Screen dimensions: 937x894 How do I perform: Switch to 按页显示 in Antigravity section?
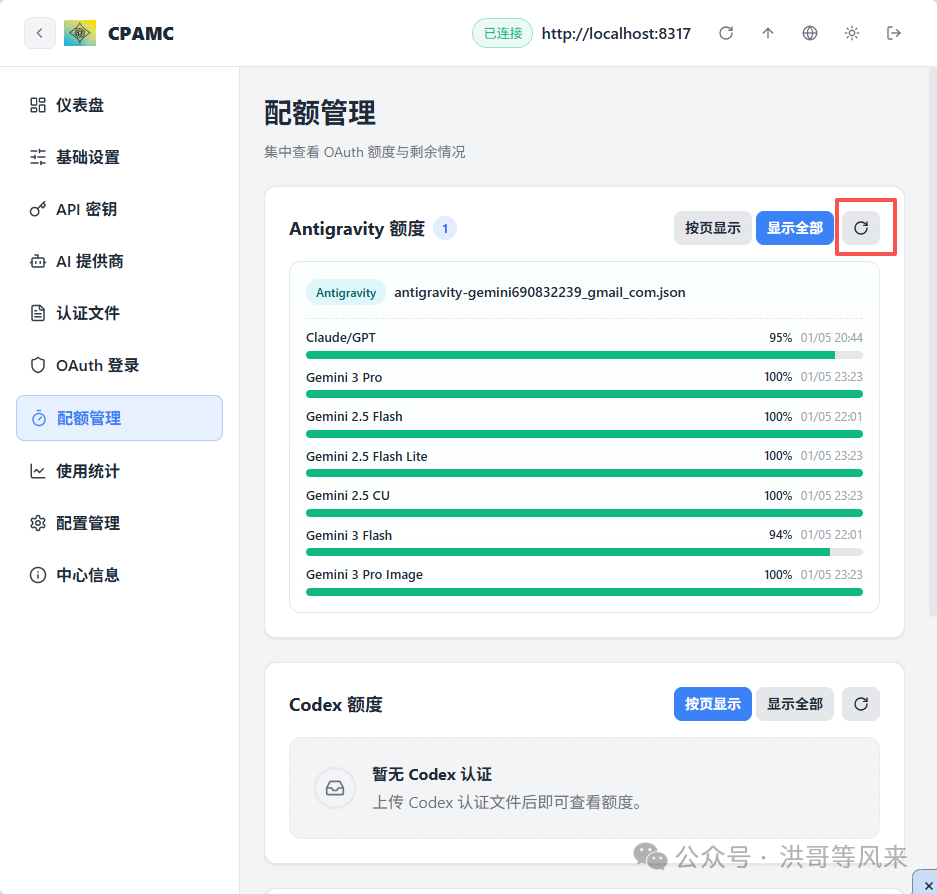tap(712, 227)
